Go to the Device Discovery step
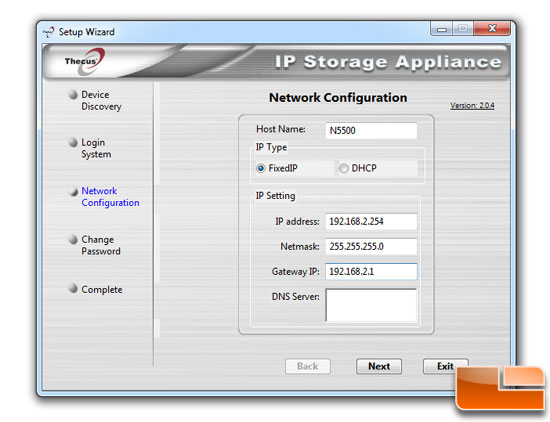Image resolution: width=550 pixels, height=422 pixels. click(101, 100)
